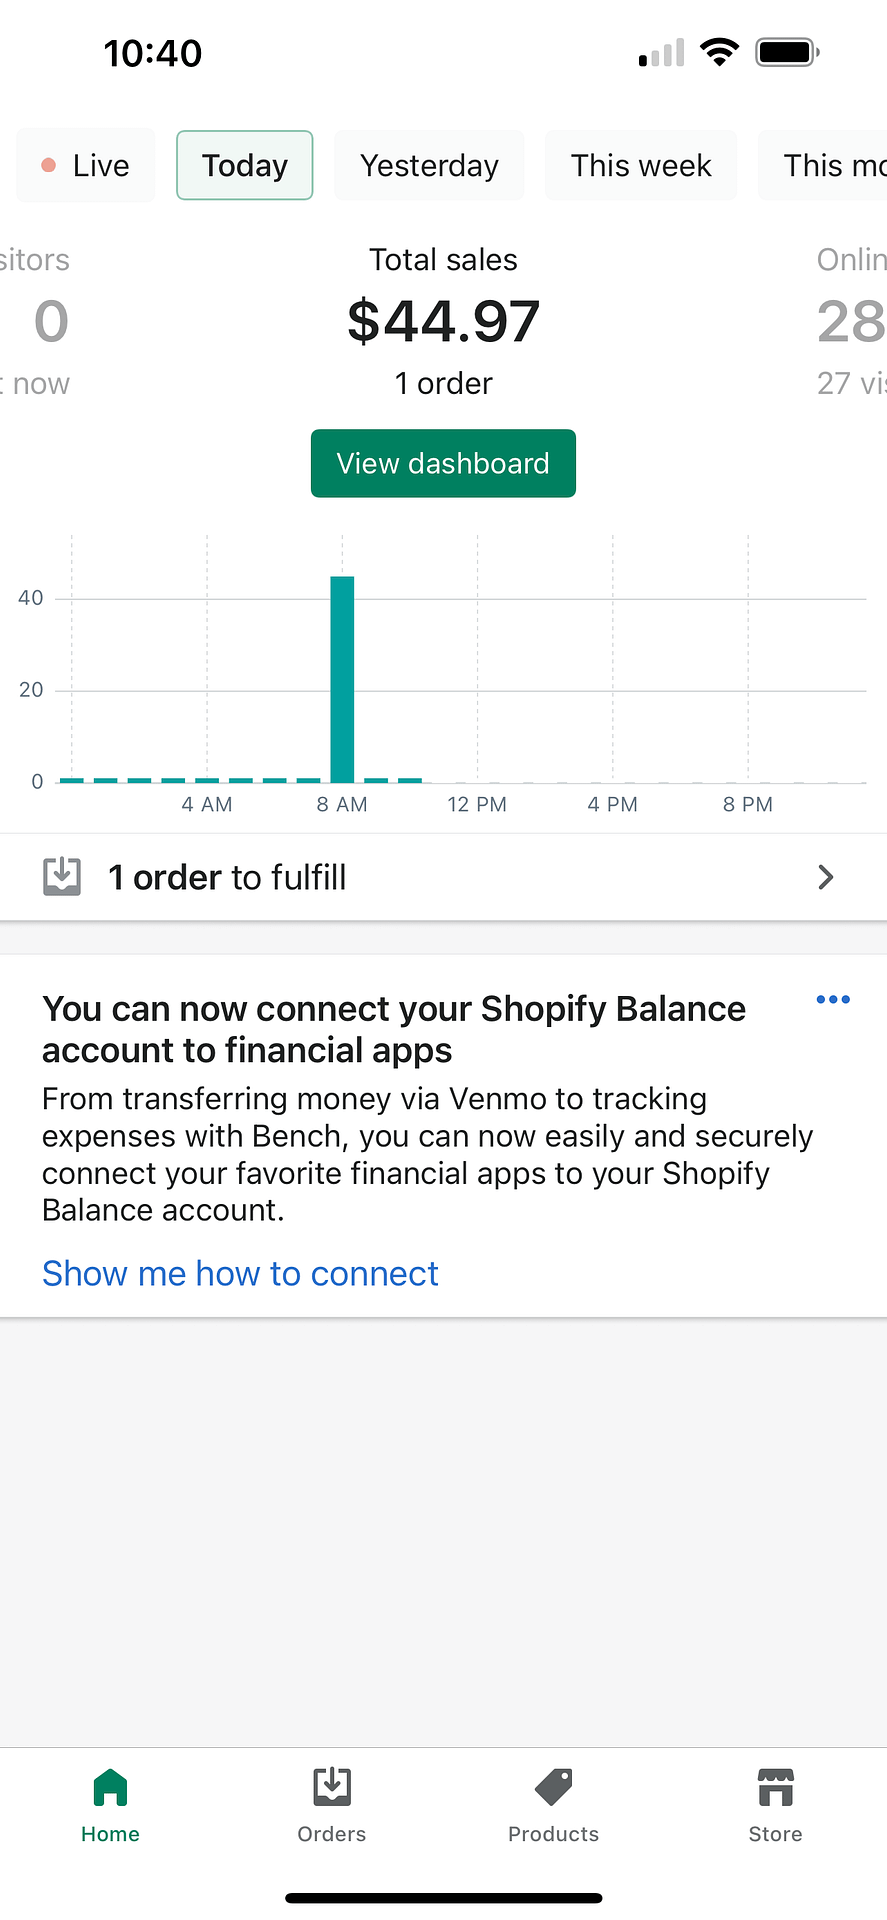Open the Products tag icon
The height and width of the screenshot is (1920, 887).
click(553, 1787)
